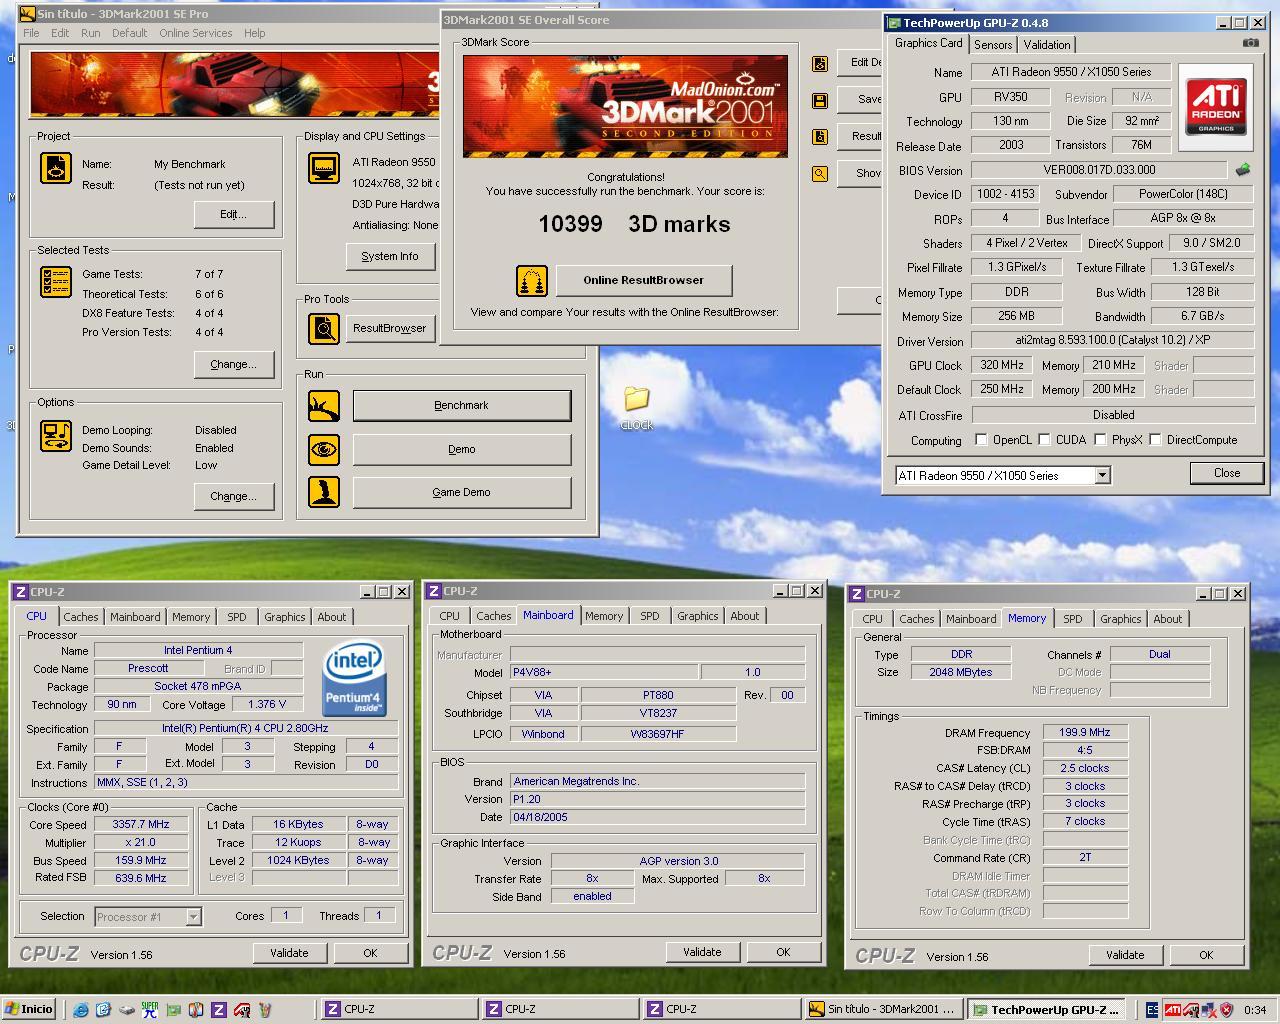Open the Default menu in 3DMark2001

coord(129,33)
